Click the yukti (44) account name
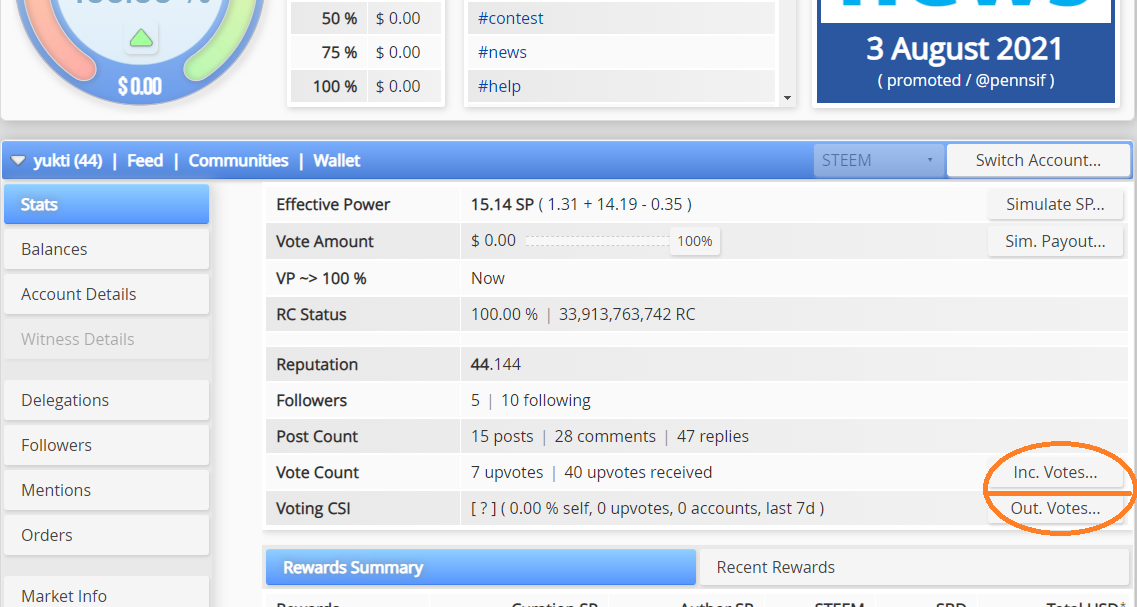The image size is (1137, 607). click(67, 161)
